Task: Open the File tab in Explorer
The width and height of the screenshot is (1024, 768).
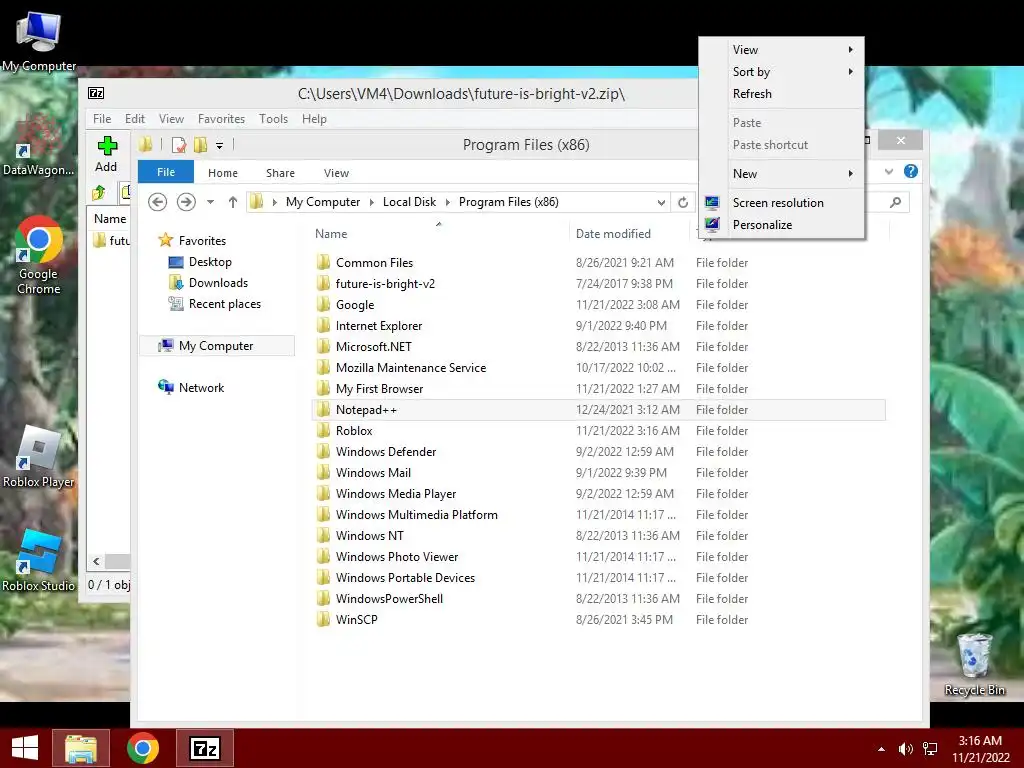Action: (x=166, y=172)
